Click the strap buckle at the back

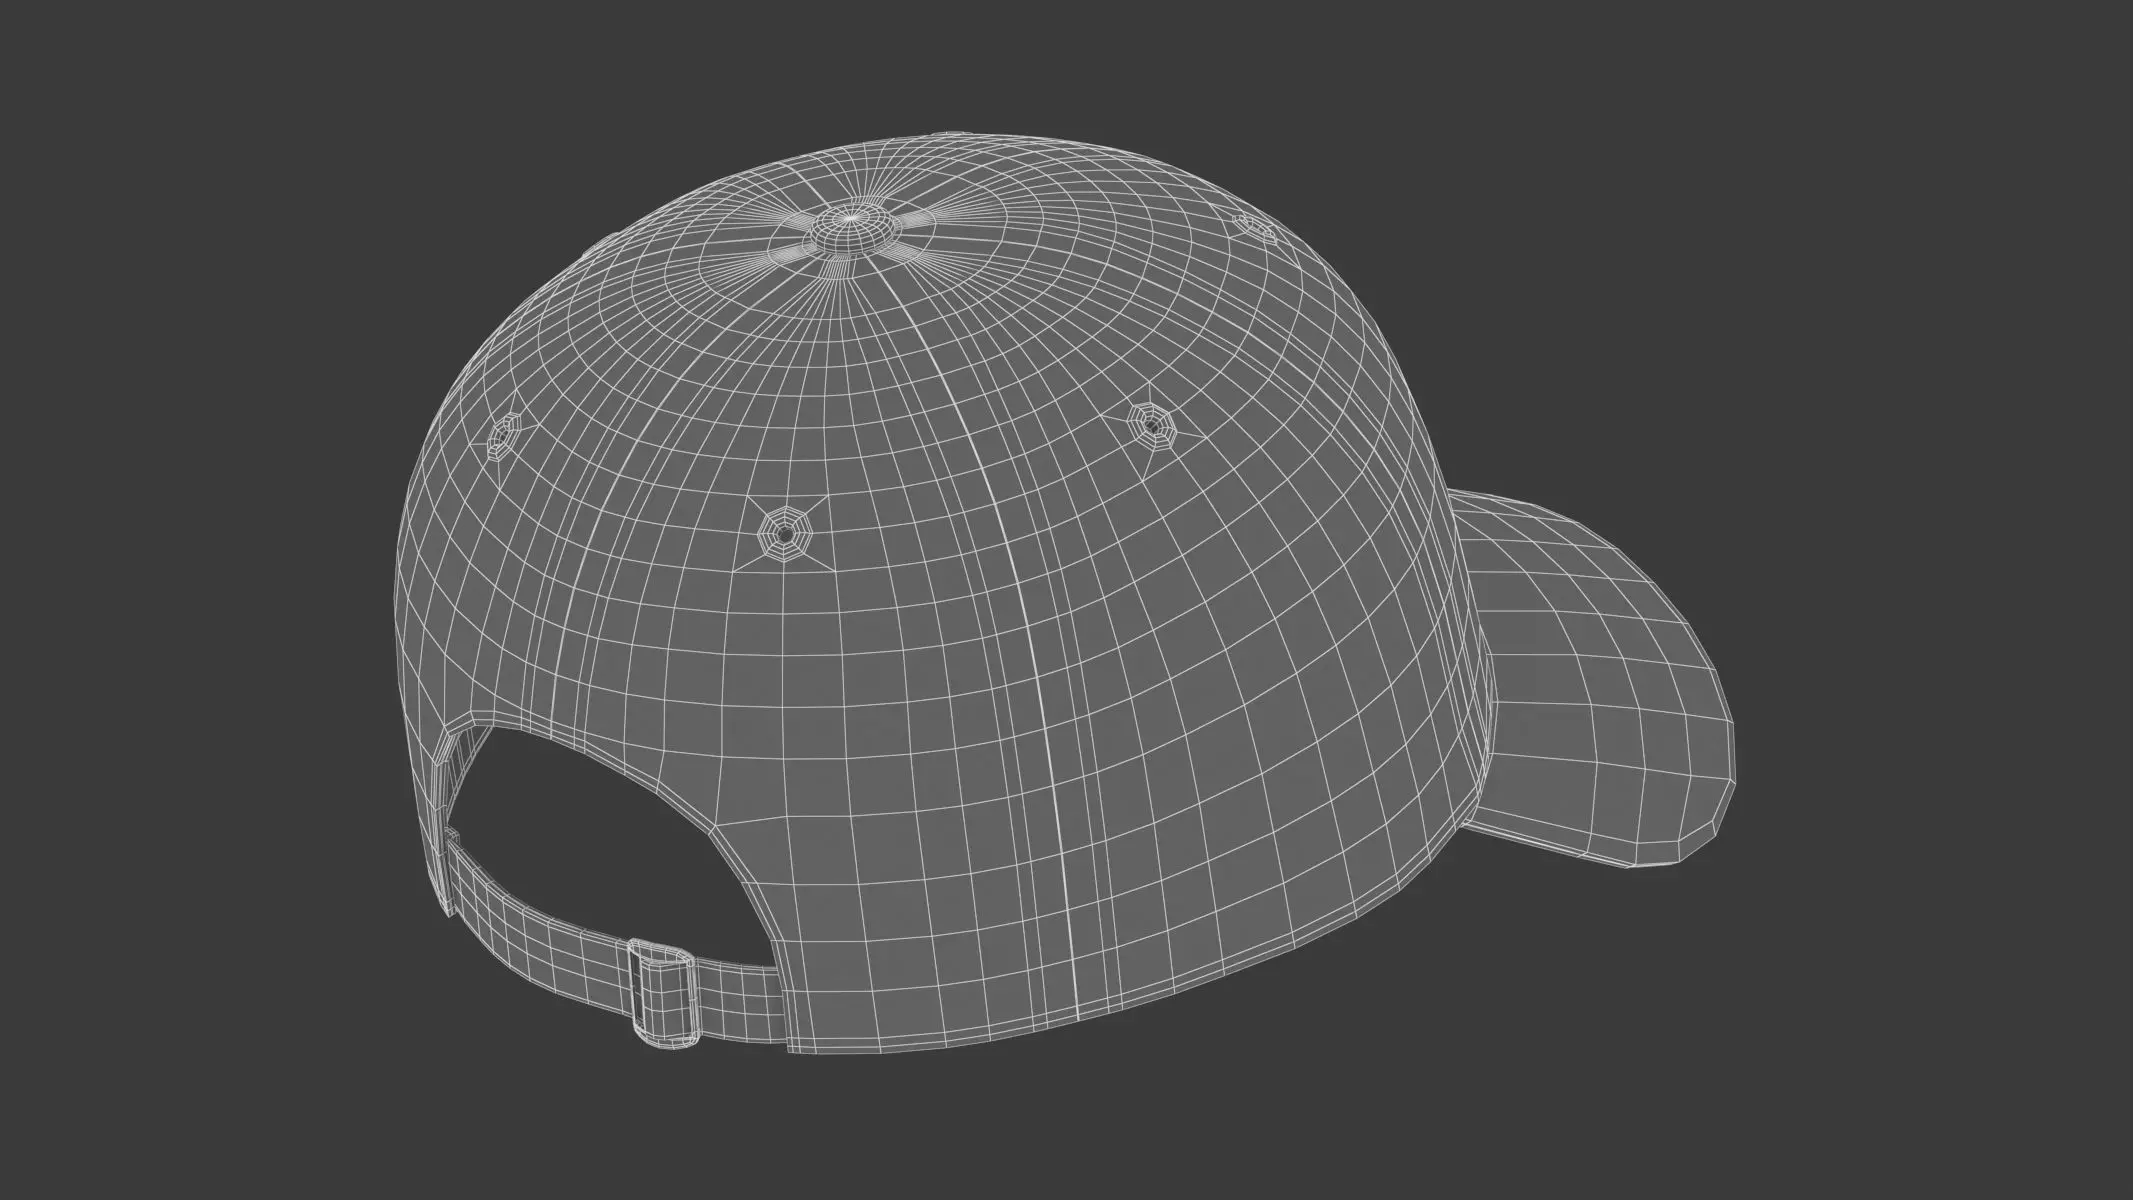click(x=662, y=996)
